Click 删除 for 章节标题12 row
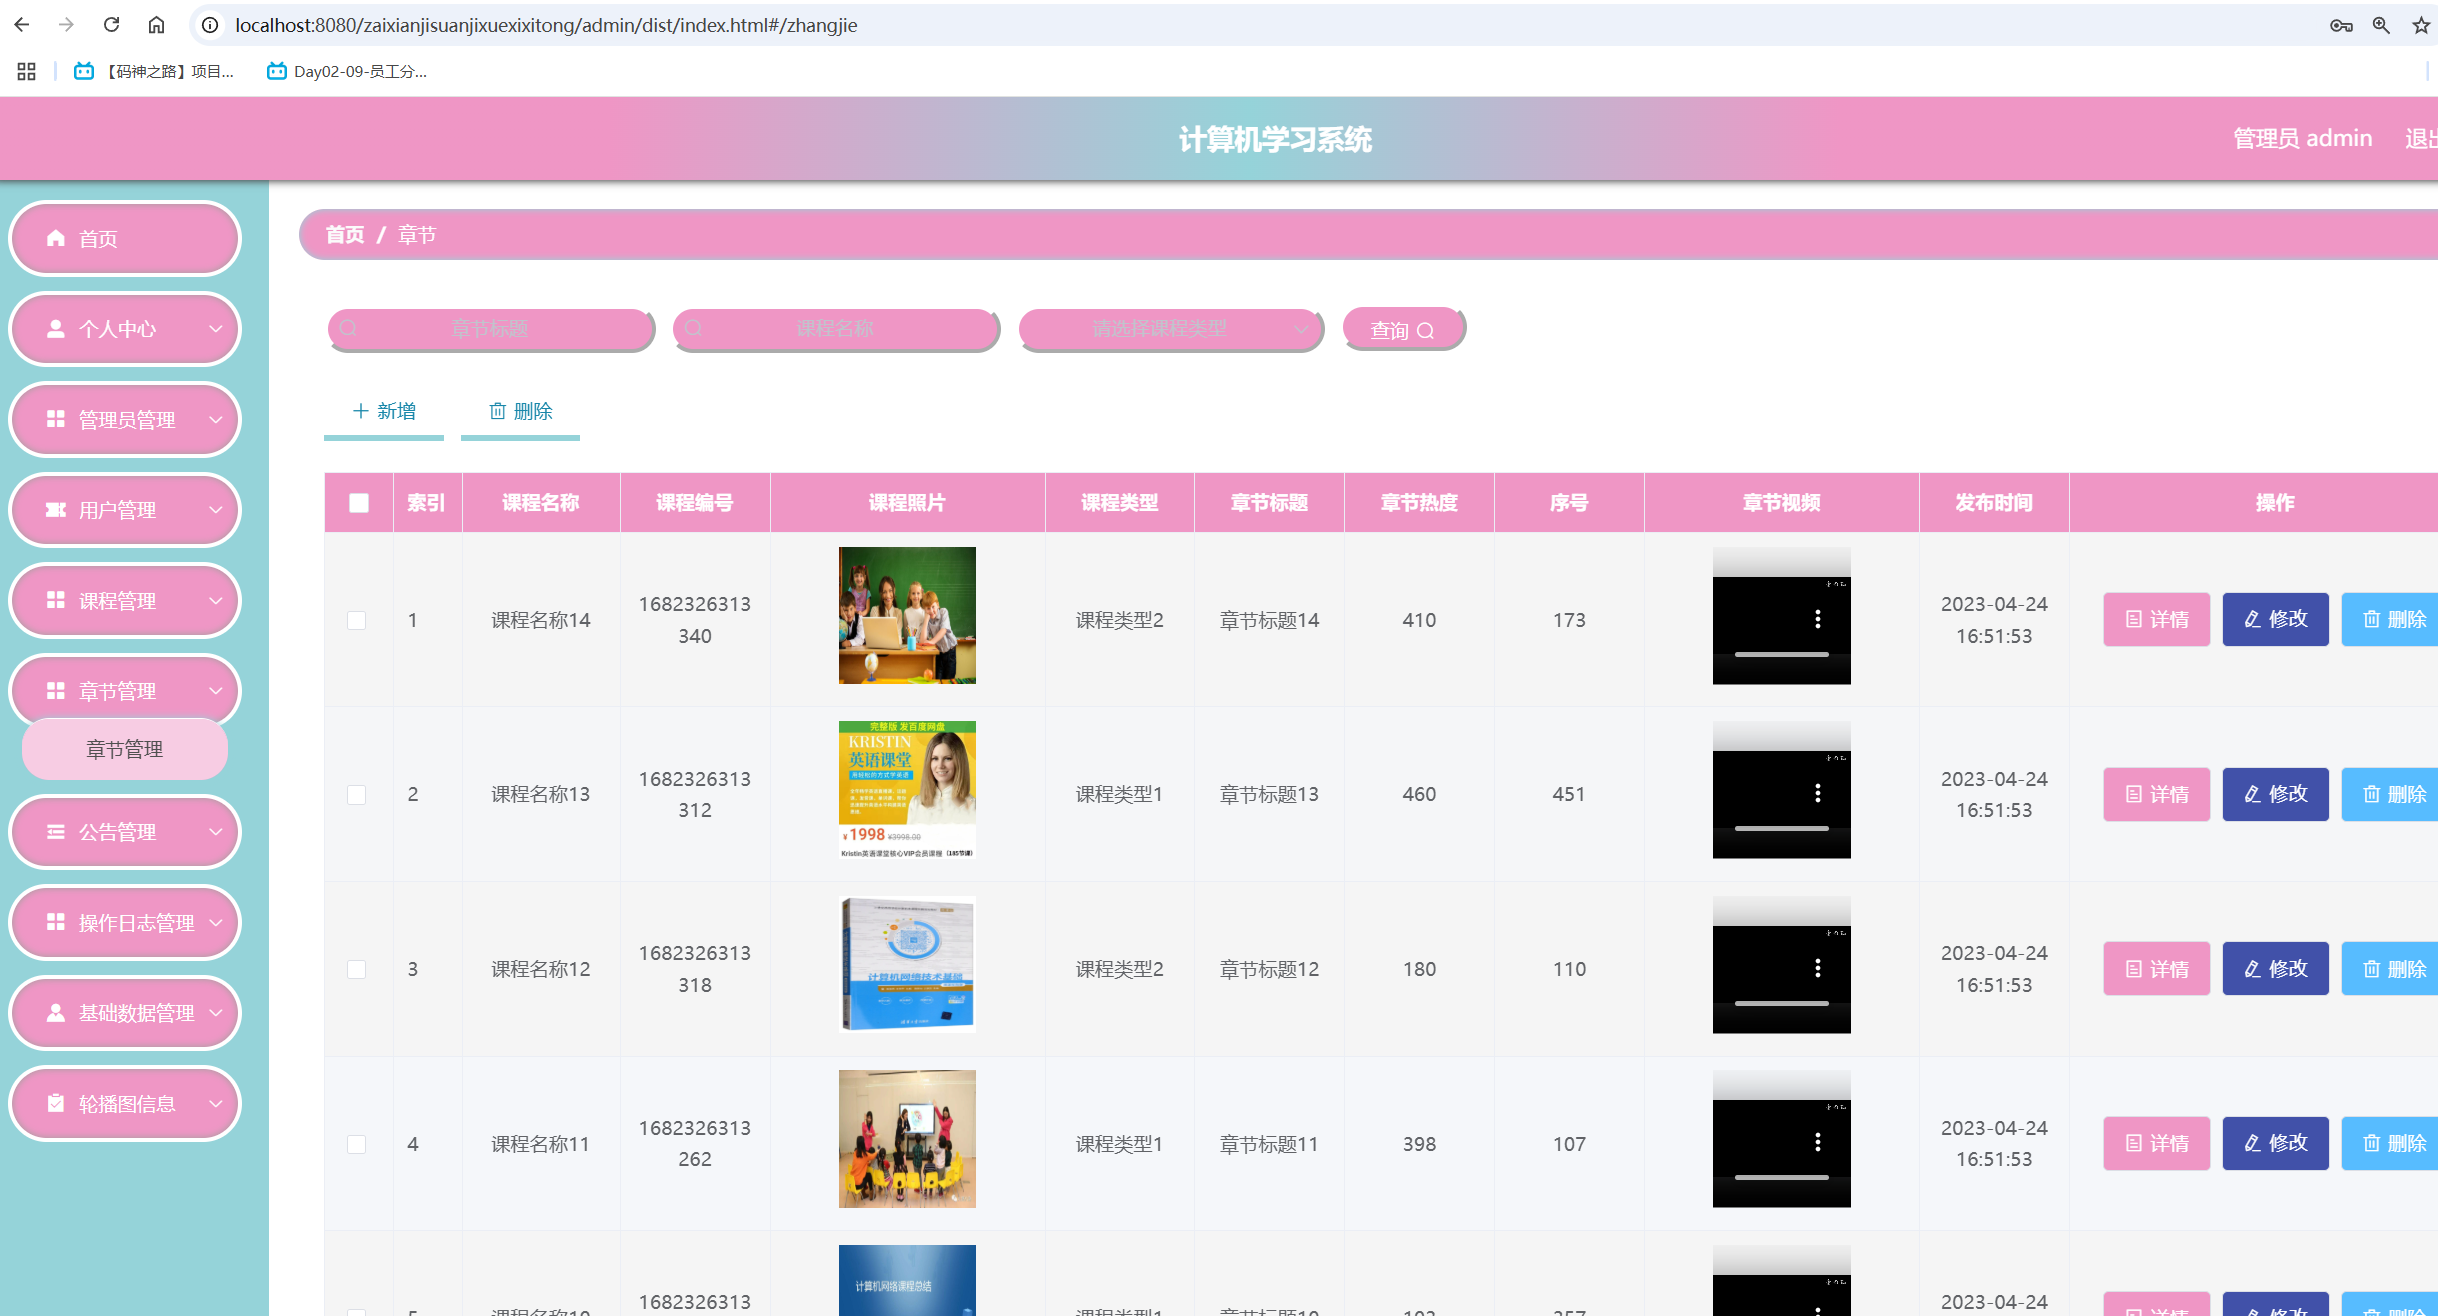This screenshot has width=2438, height=1316. coord(2390,968)
